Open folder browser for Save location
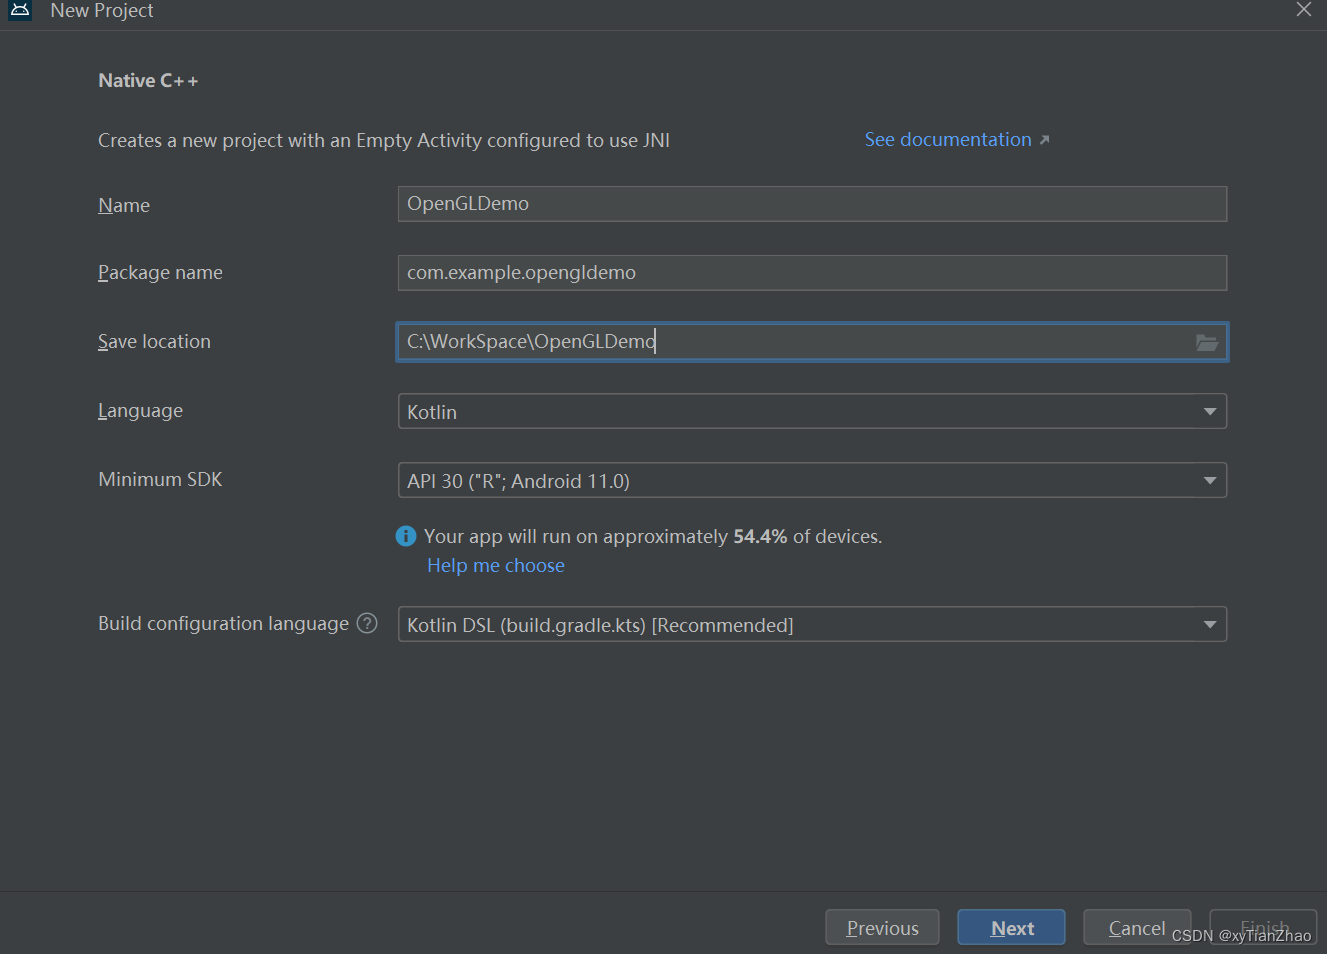 [1207, 342]
